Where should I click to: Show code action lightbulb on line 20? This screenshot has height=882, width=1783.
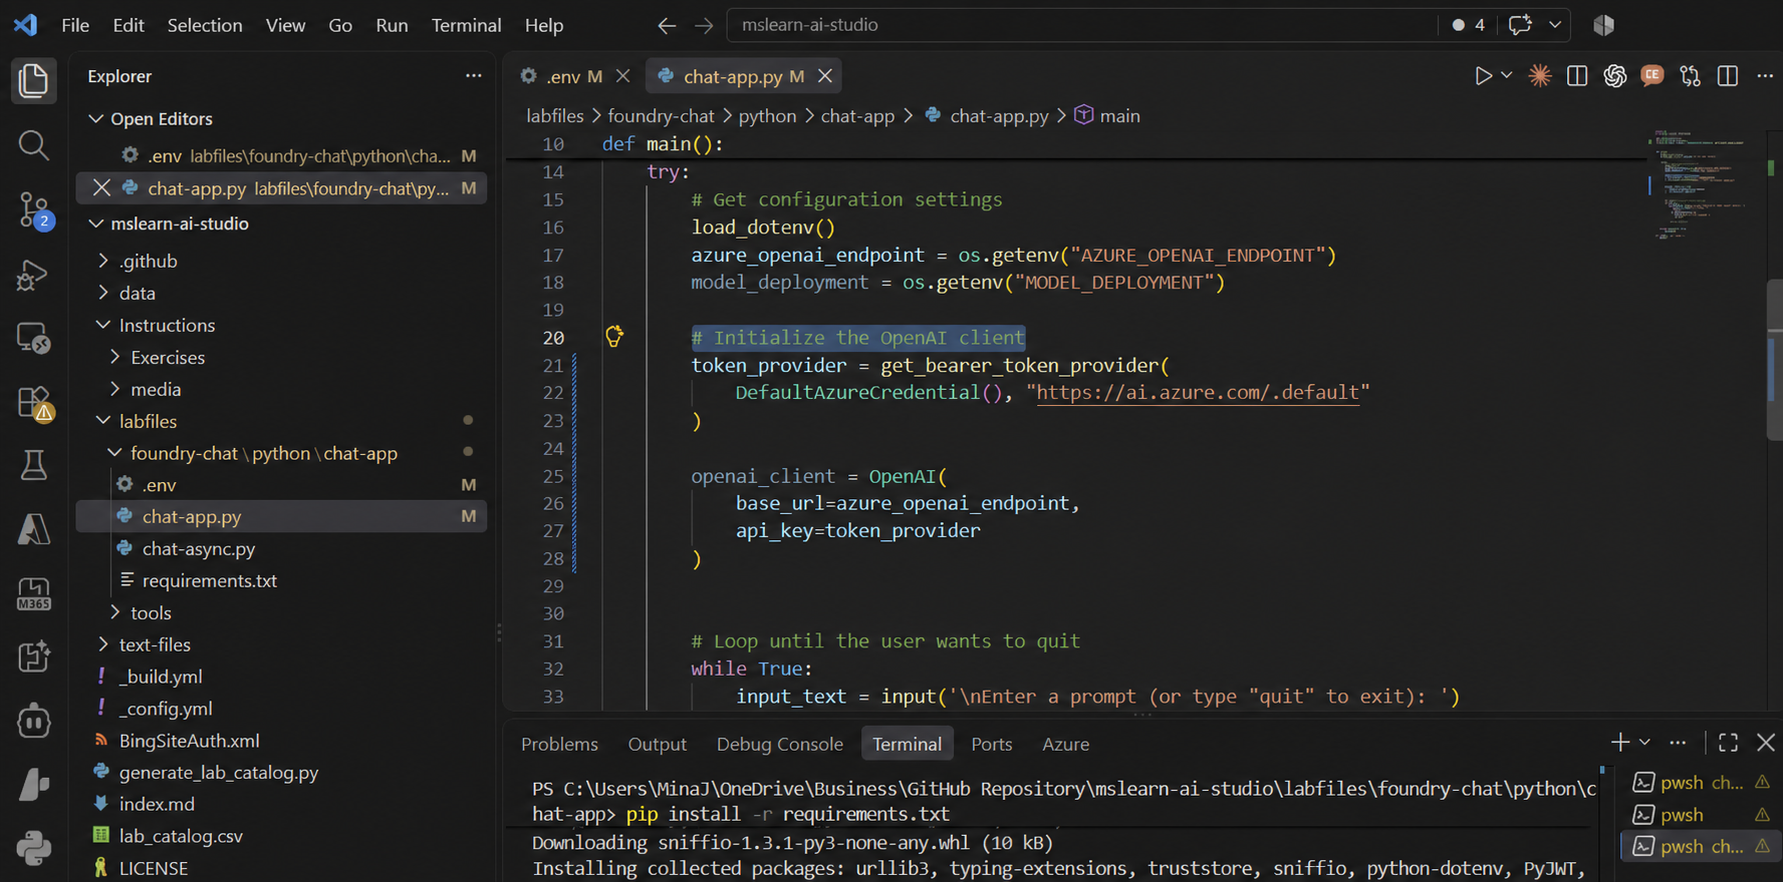(x=614, y=336)
